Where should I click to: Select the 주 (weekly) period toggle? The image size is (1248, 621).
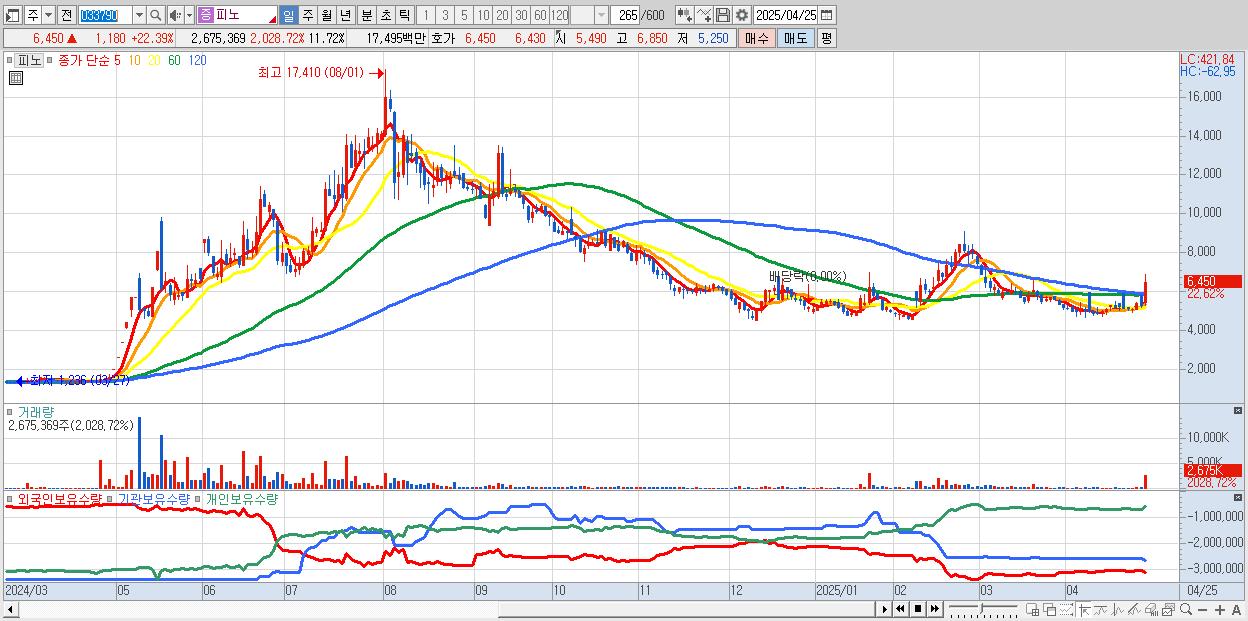(x=307, y=15)
